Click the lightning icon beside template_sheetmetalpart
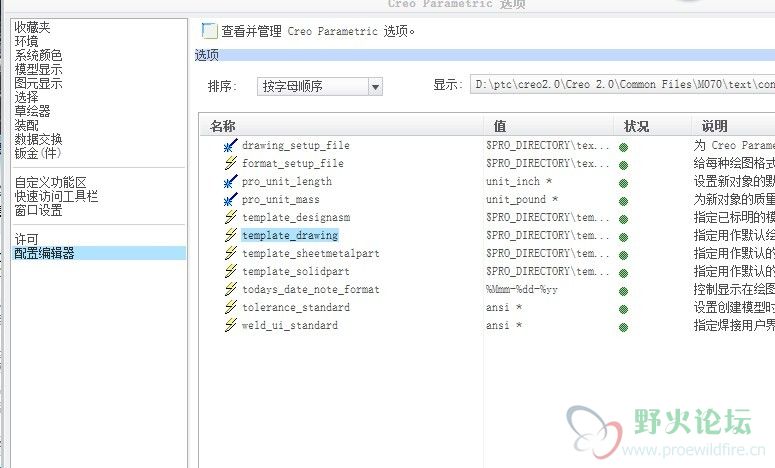 [231, 253]
